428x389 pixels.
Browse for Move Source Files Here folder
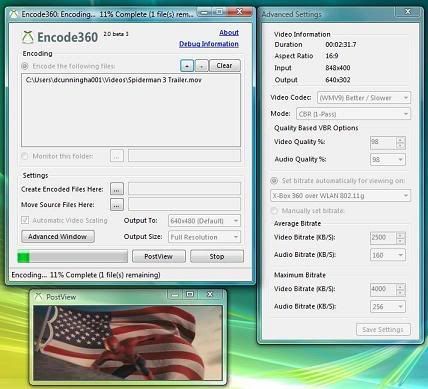[x=117, y=205]
